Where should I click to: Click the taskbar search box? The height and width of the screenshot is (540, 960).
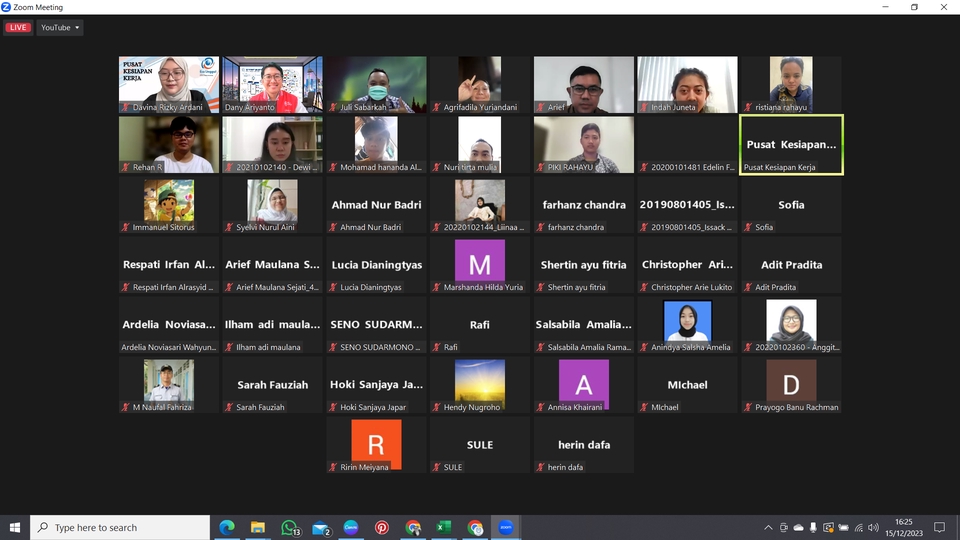pos(120,527)
